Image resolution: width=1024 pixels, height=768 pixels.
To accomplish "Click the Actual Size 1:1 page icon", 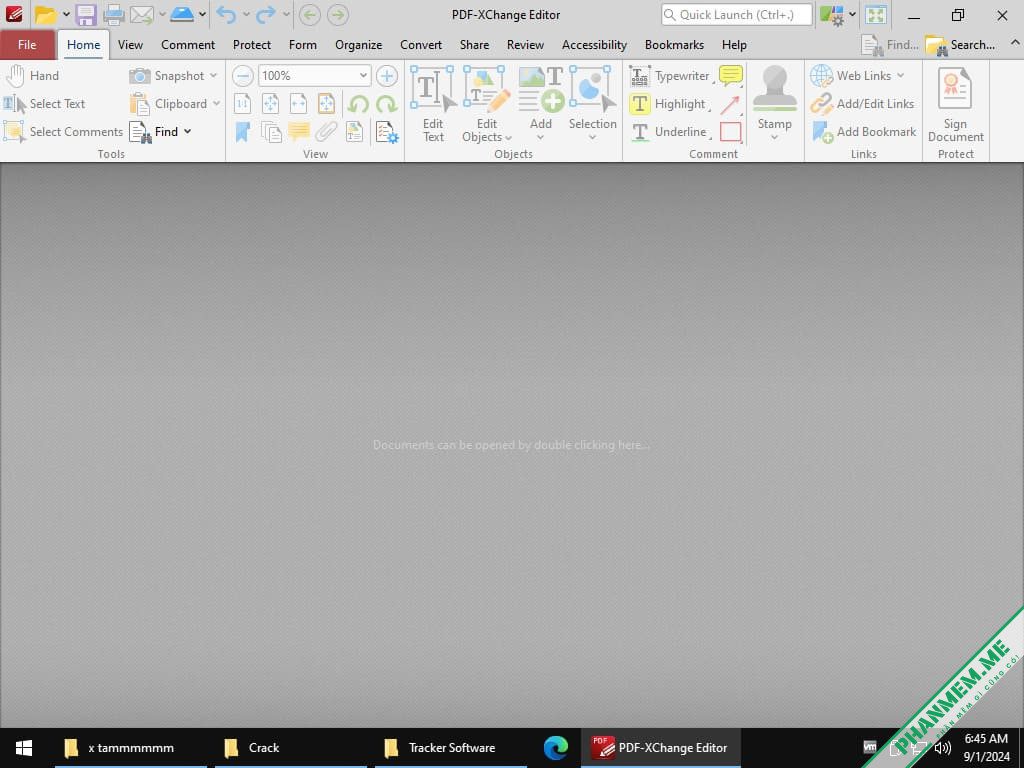I will pyautogui.click(x=242, y=104).
